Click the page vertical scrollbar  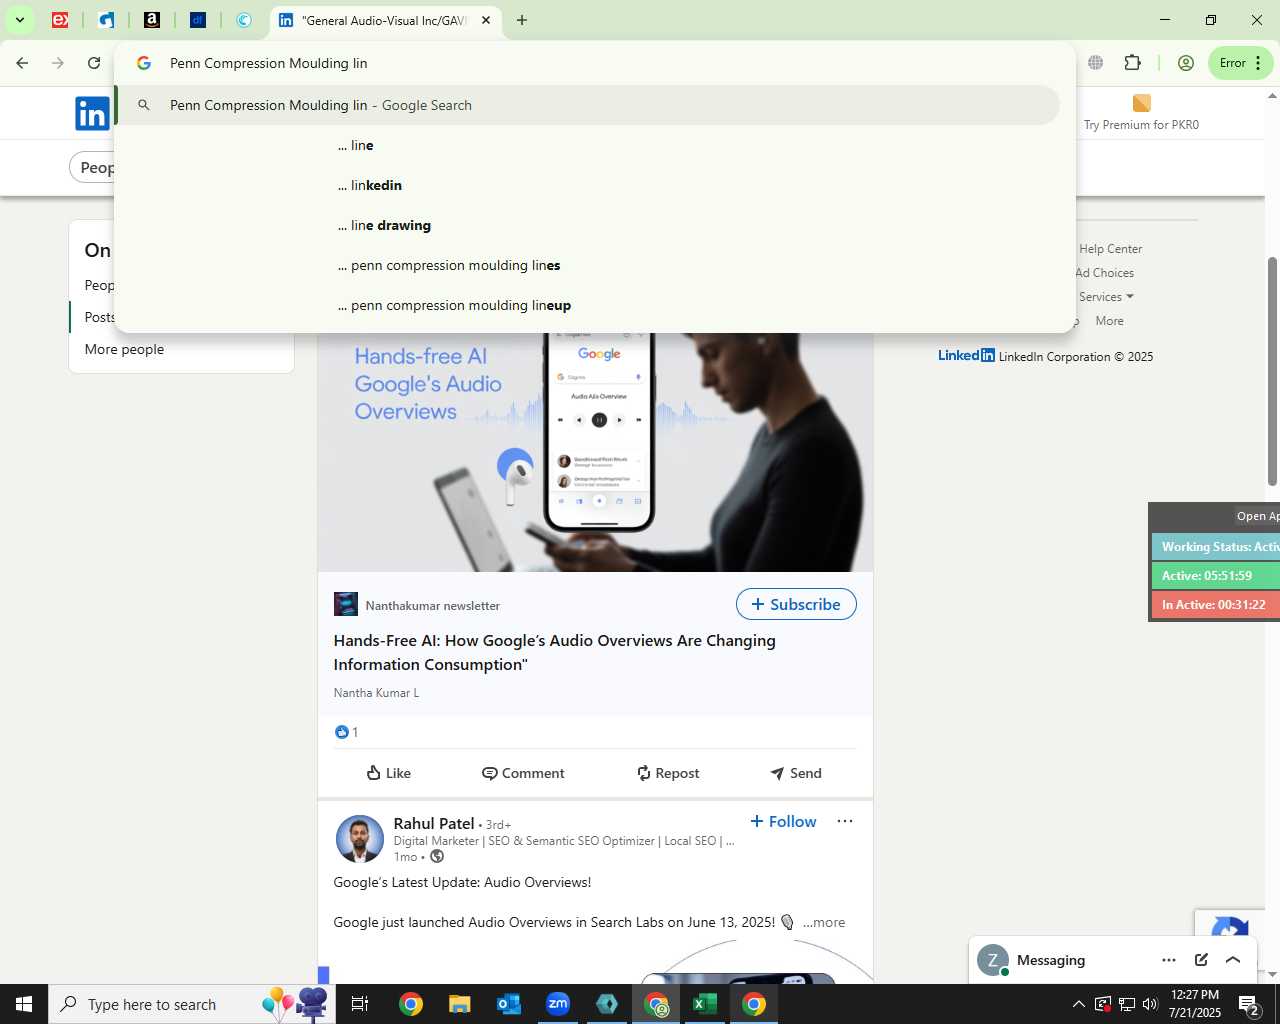click(x=1273, y=370)
